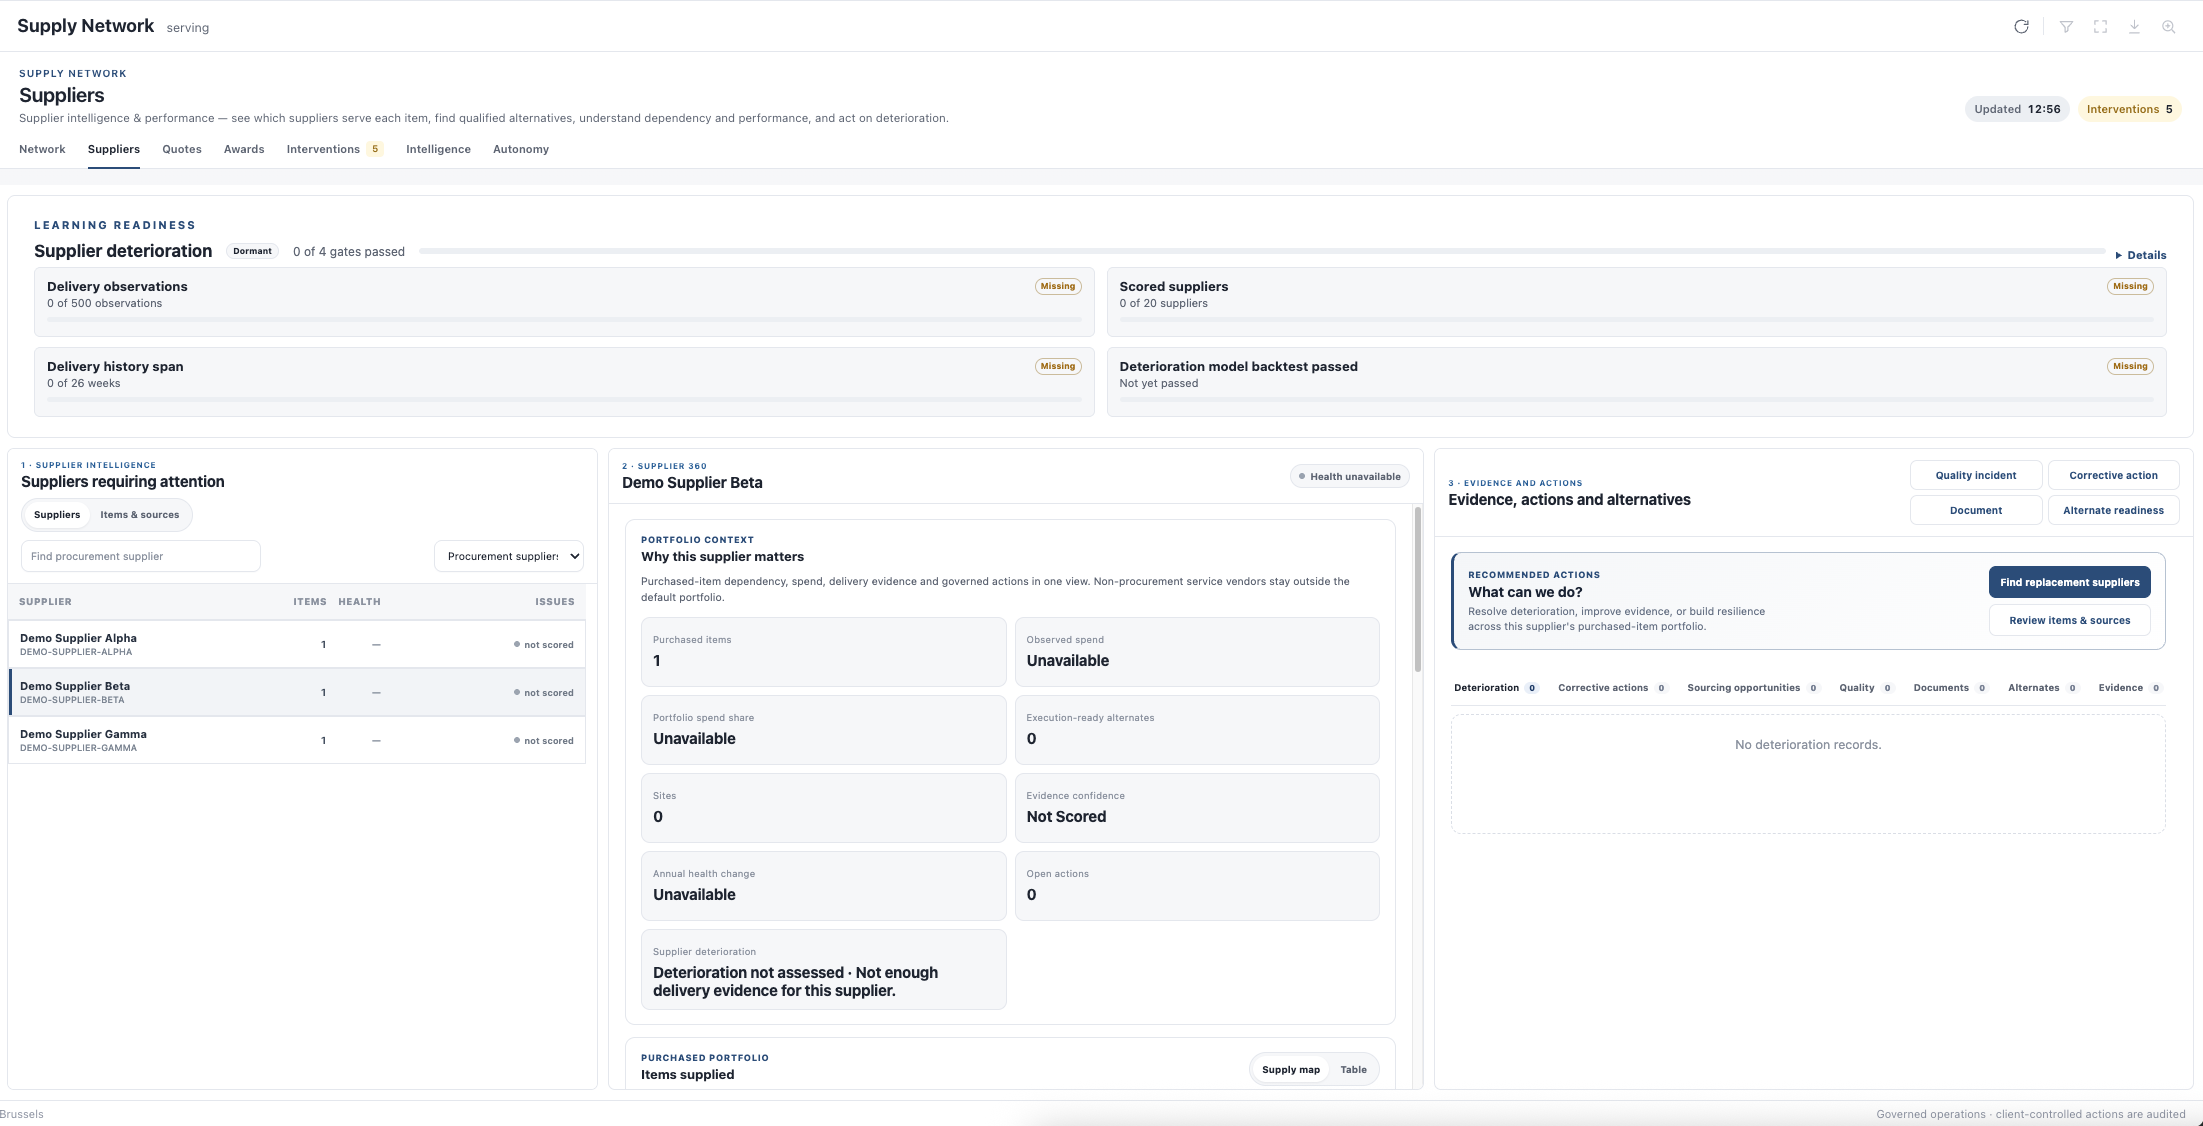Open the Sourcing opportunities evidence tab

[x=1752, y=688]
